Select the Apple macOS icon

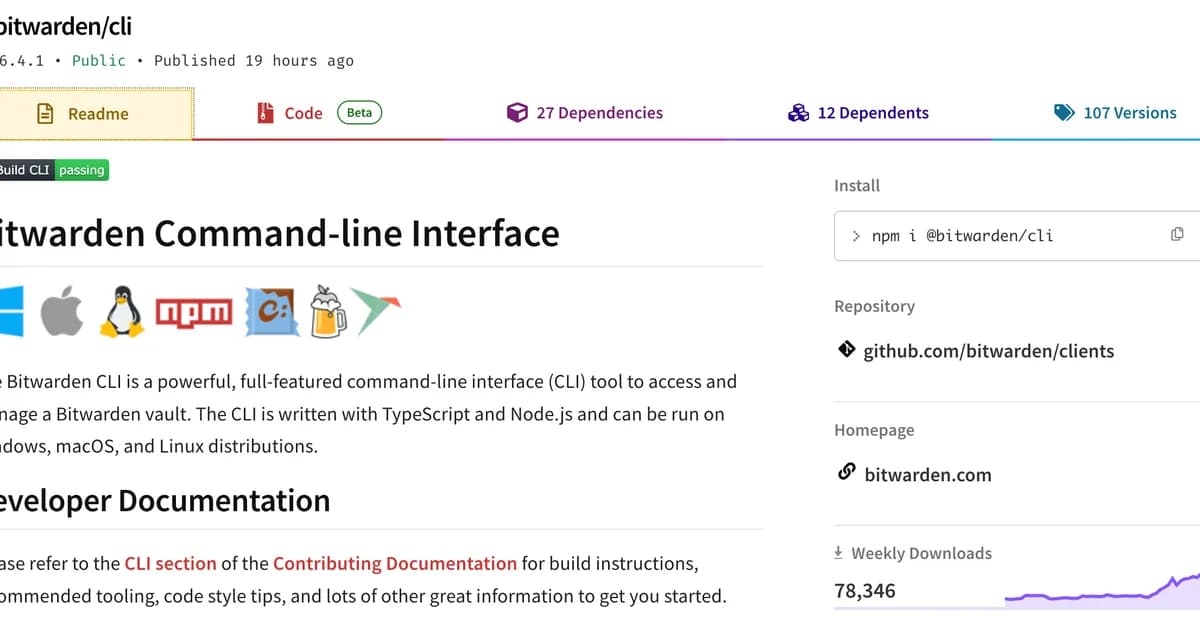(x=63, y=311)
